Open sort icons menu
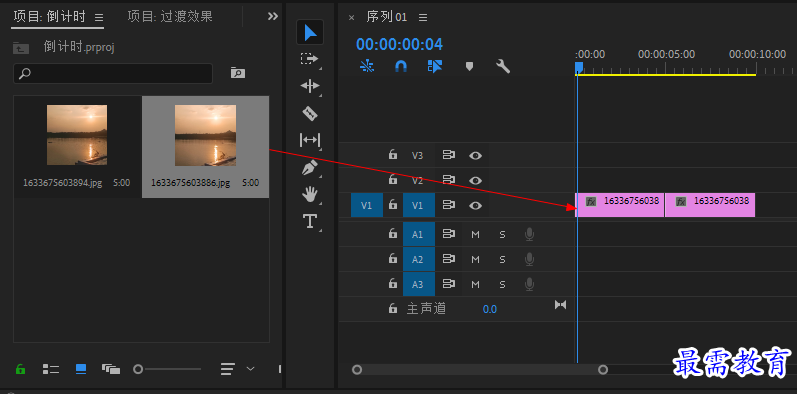This screenshot has height=394, width=797. pyautogui.click(x=228, y=369)
